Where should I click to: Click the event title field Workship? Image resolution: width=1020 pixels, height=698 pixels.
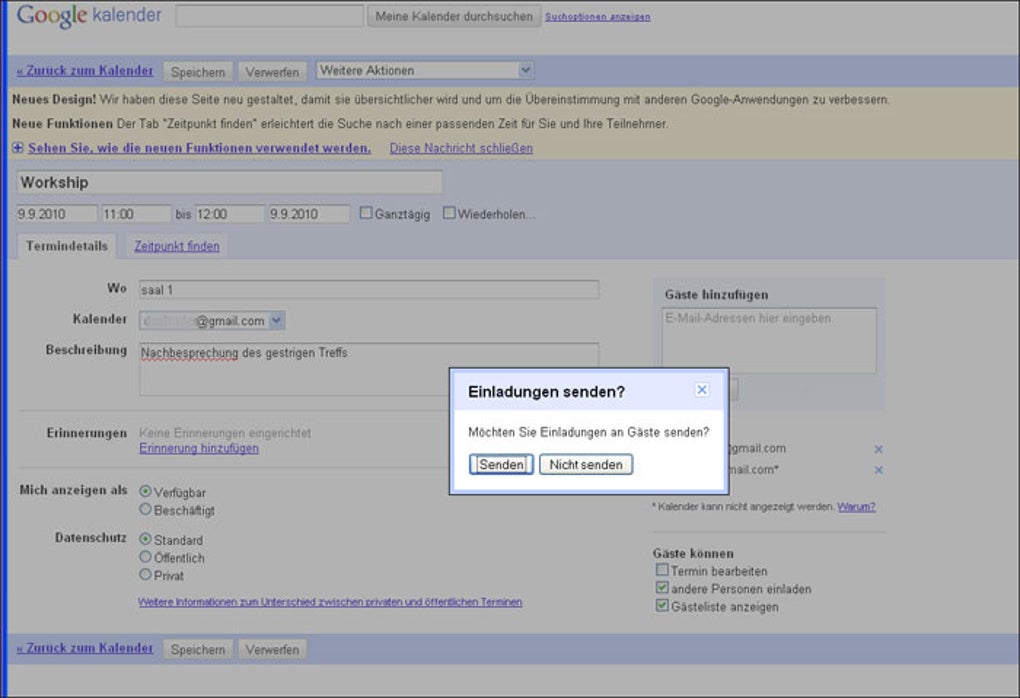(x=229, y=183)
